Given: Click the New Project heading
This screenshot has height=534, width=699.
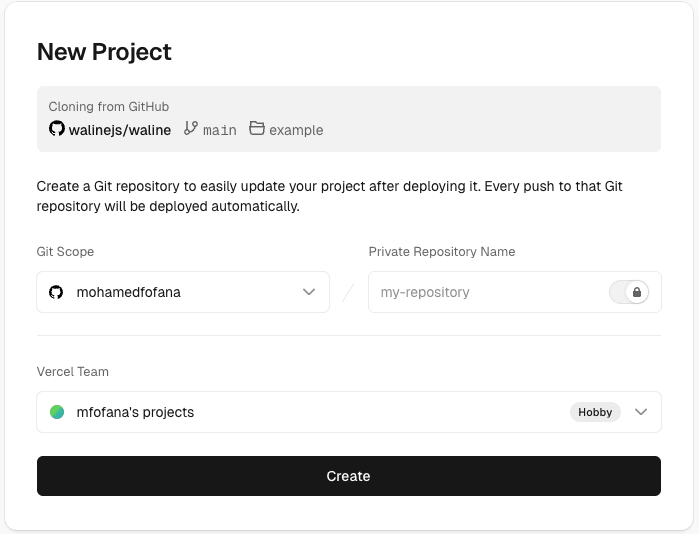Looking at the screenshot, I should [x=104, y=52].
